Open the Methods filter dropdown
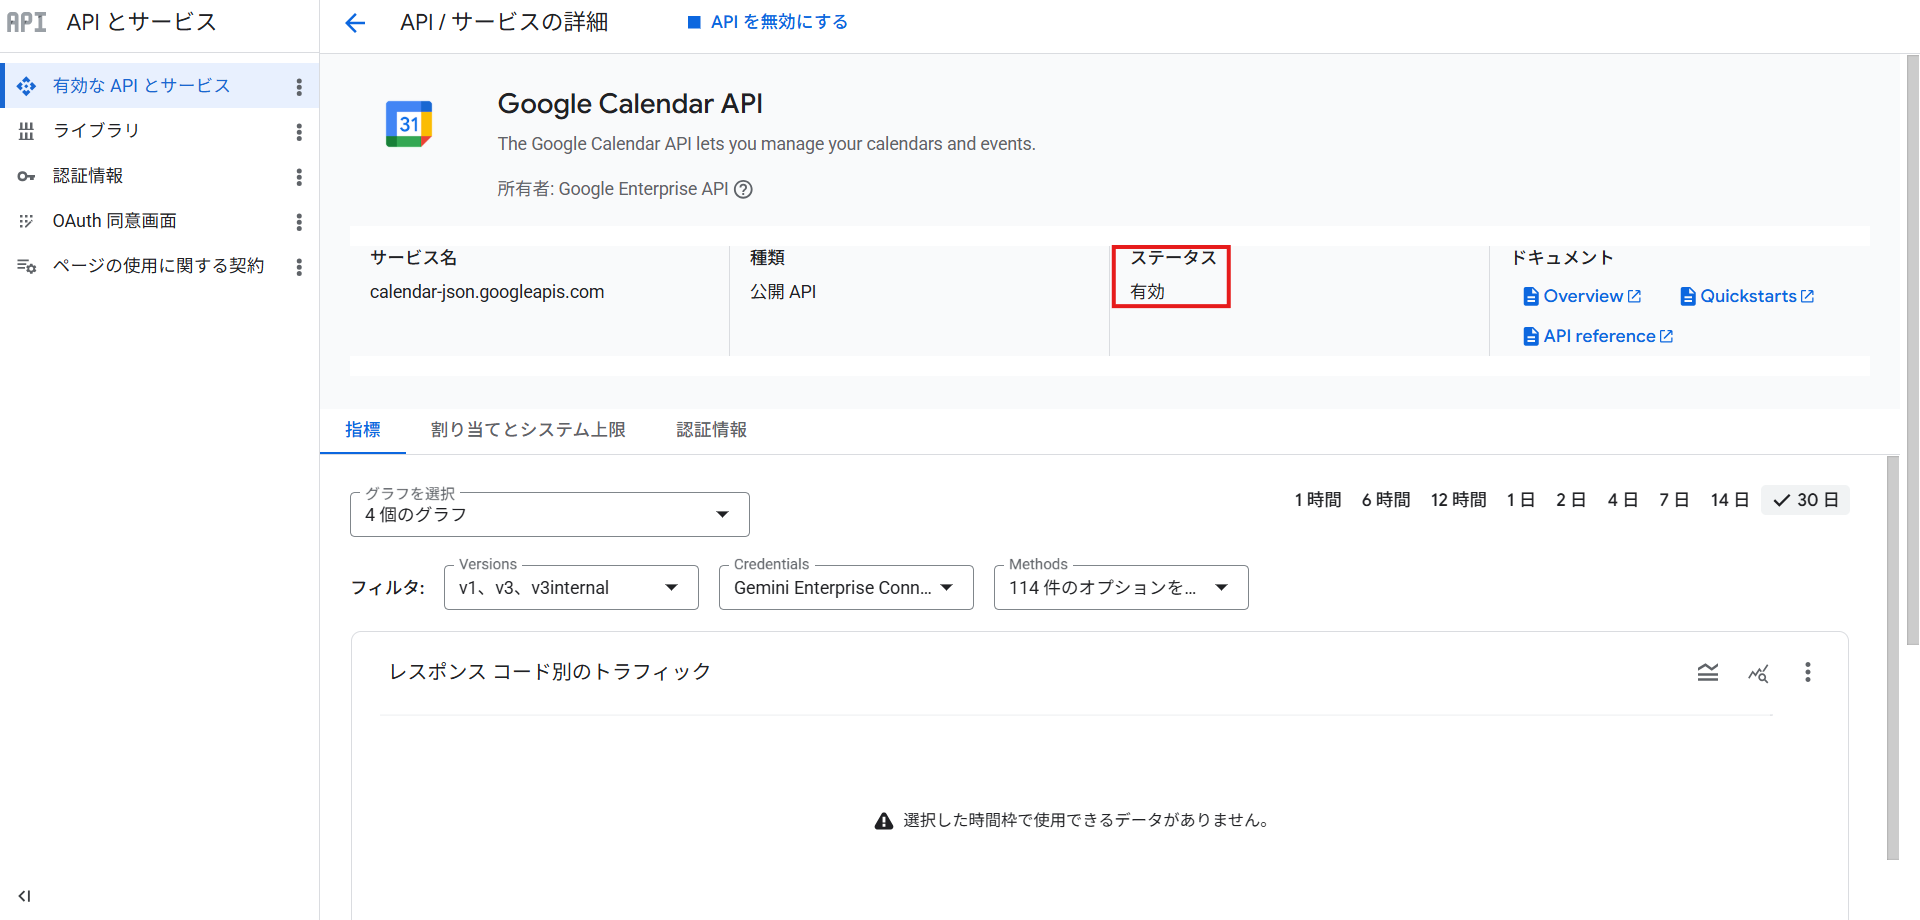The height and width of the screenshot is (920, 1920). tap(1121, 588)
